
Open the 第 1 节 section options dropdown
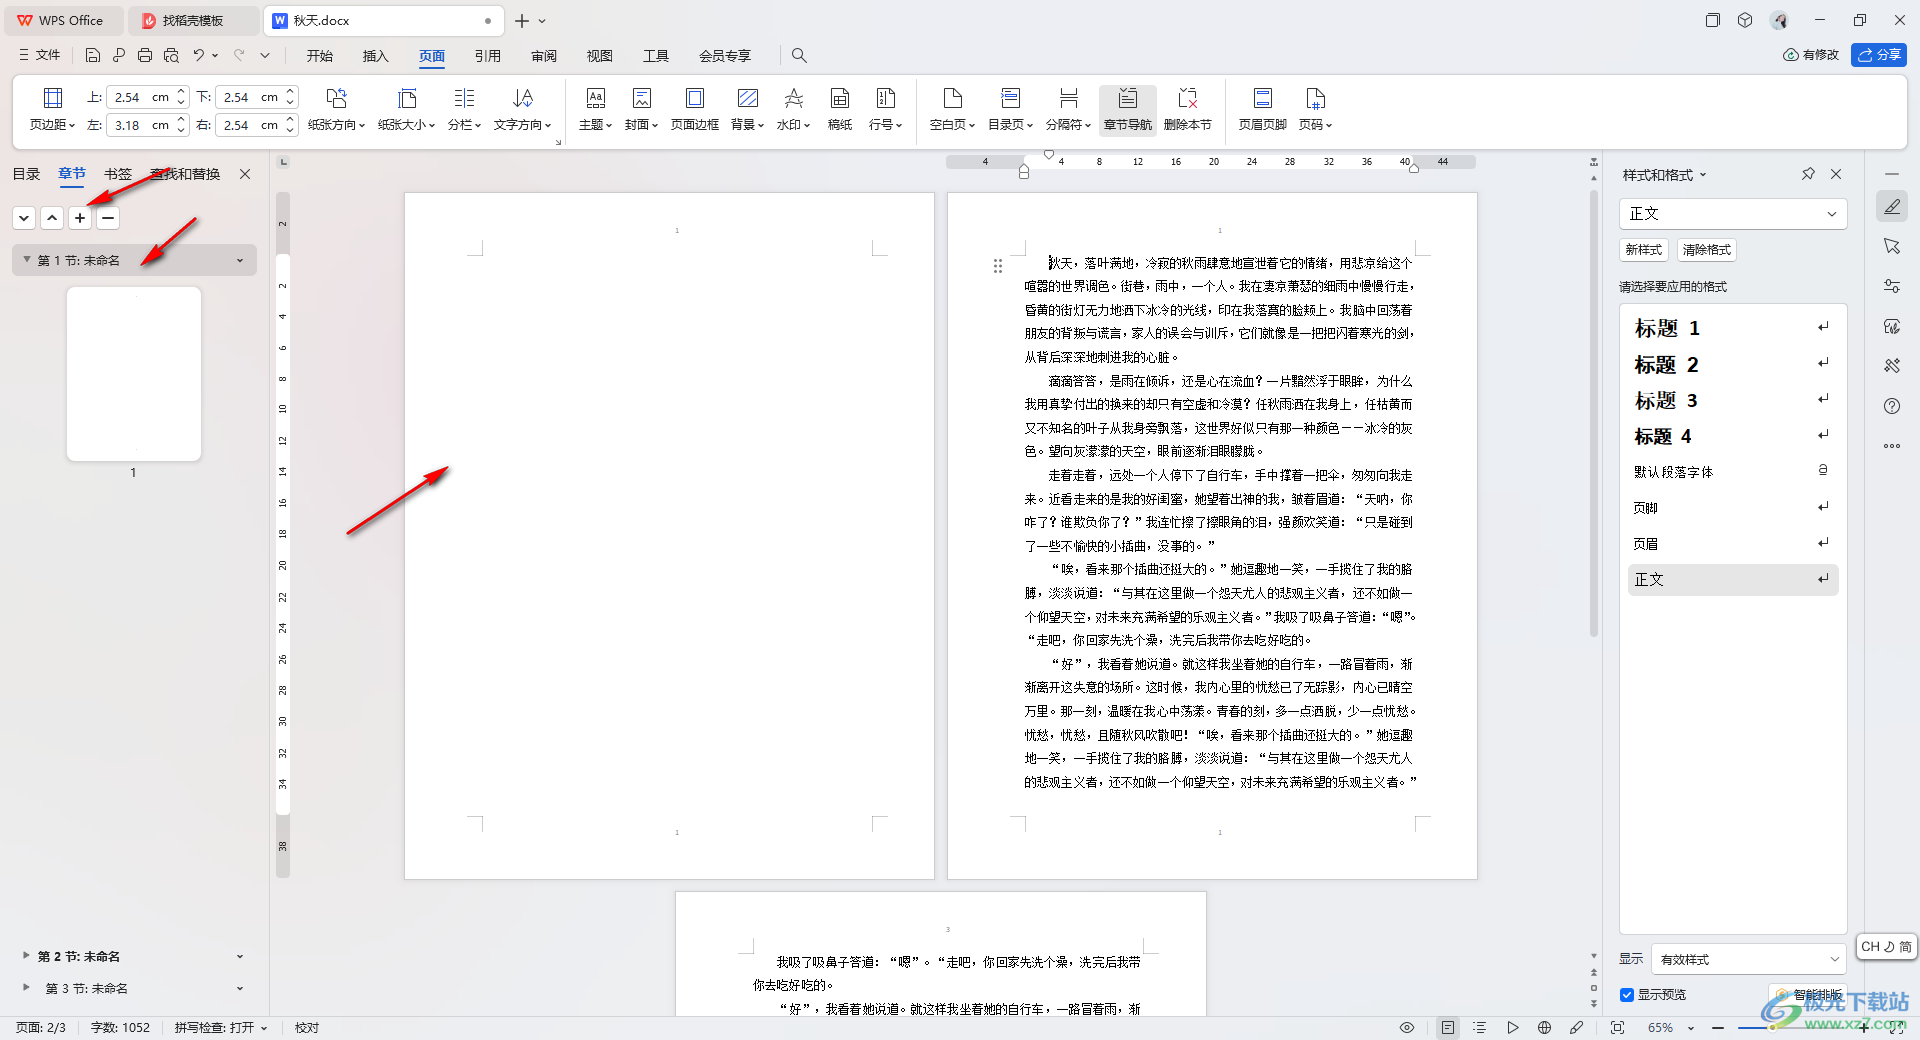[x=240, y=260]
